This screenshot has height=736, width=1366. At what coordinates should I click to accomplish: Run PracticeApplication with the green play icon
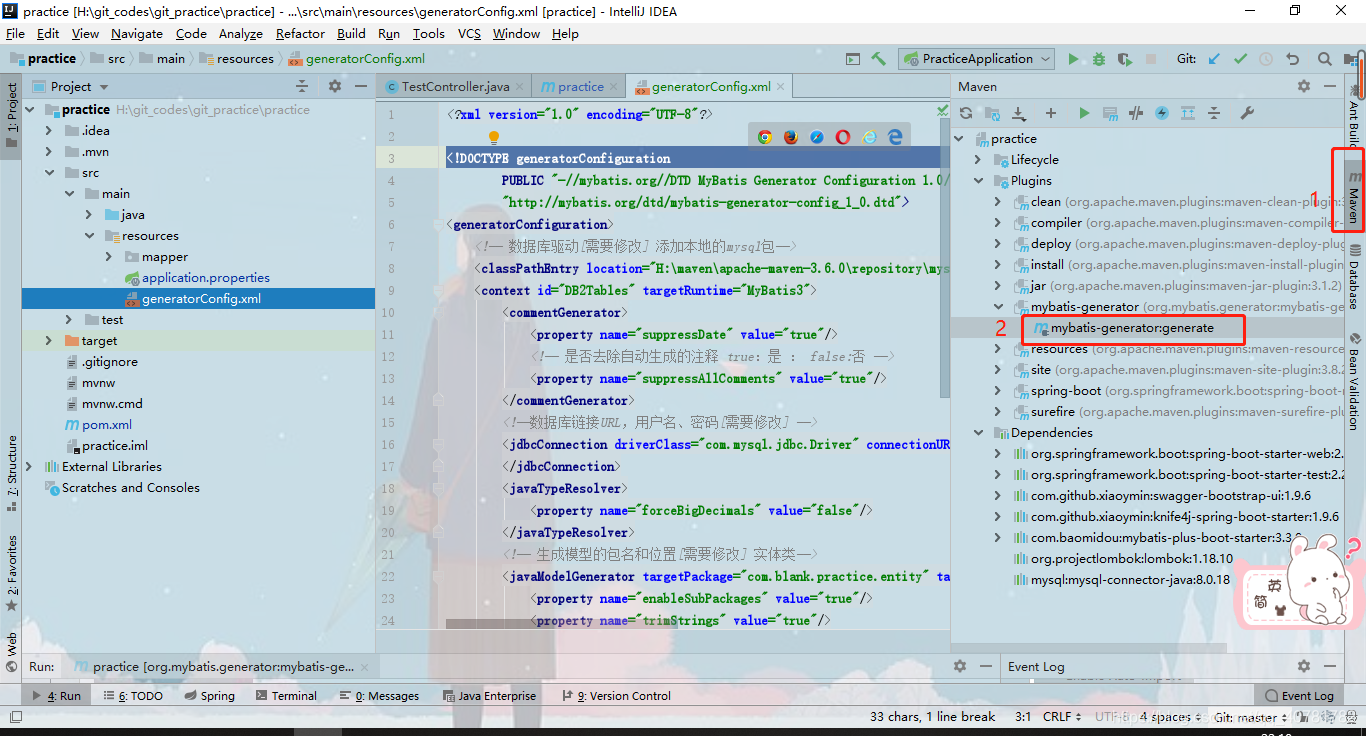coord(1073,59)
